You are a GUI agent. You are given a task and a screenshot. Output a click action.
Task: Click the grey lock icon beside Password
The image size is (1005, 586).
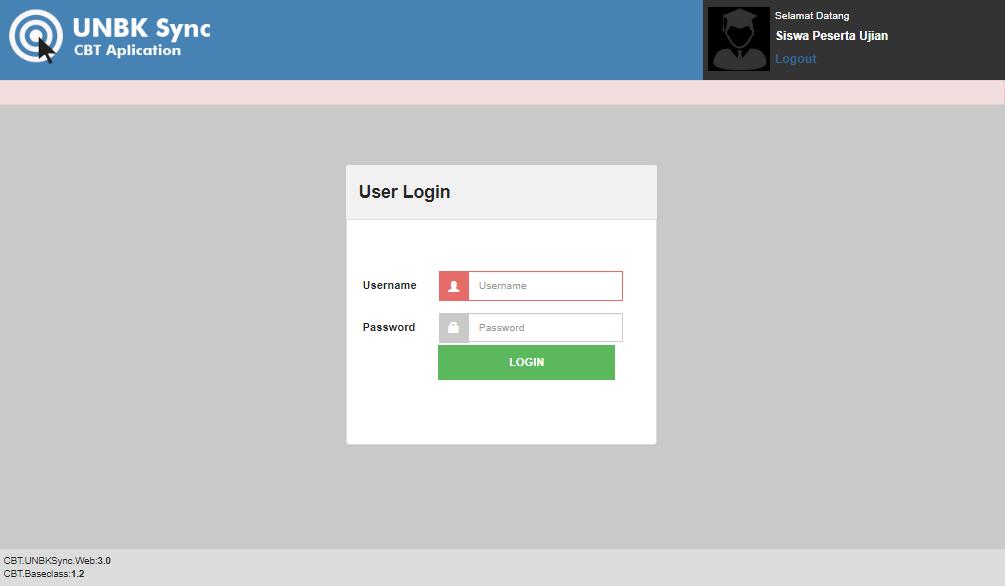click(x=454, y=328)
